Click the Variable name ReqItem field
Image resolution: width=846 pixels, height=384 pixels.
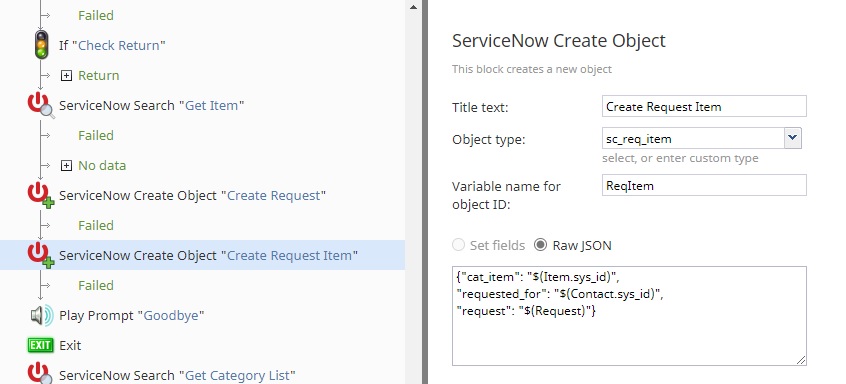(x=704, y=185)
